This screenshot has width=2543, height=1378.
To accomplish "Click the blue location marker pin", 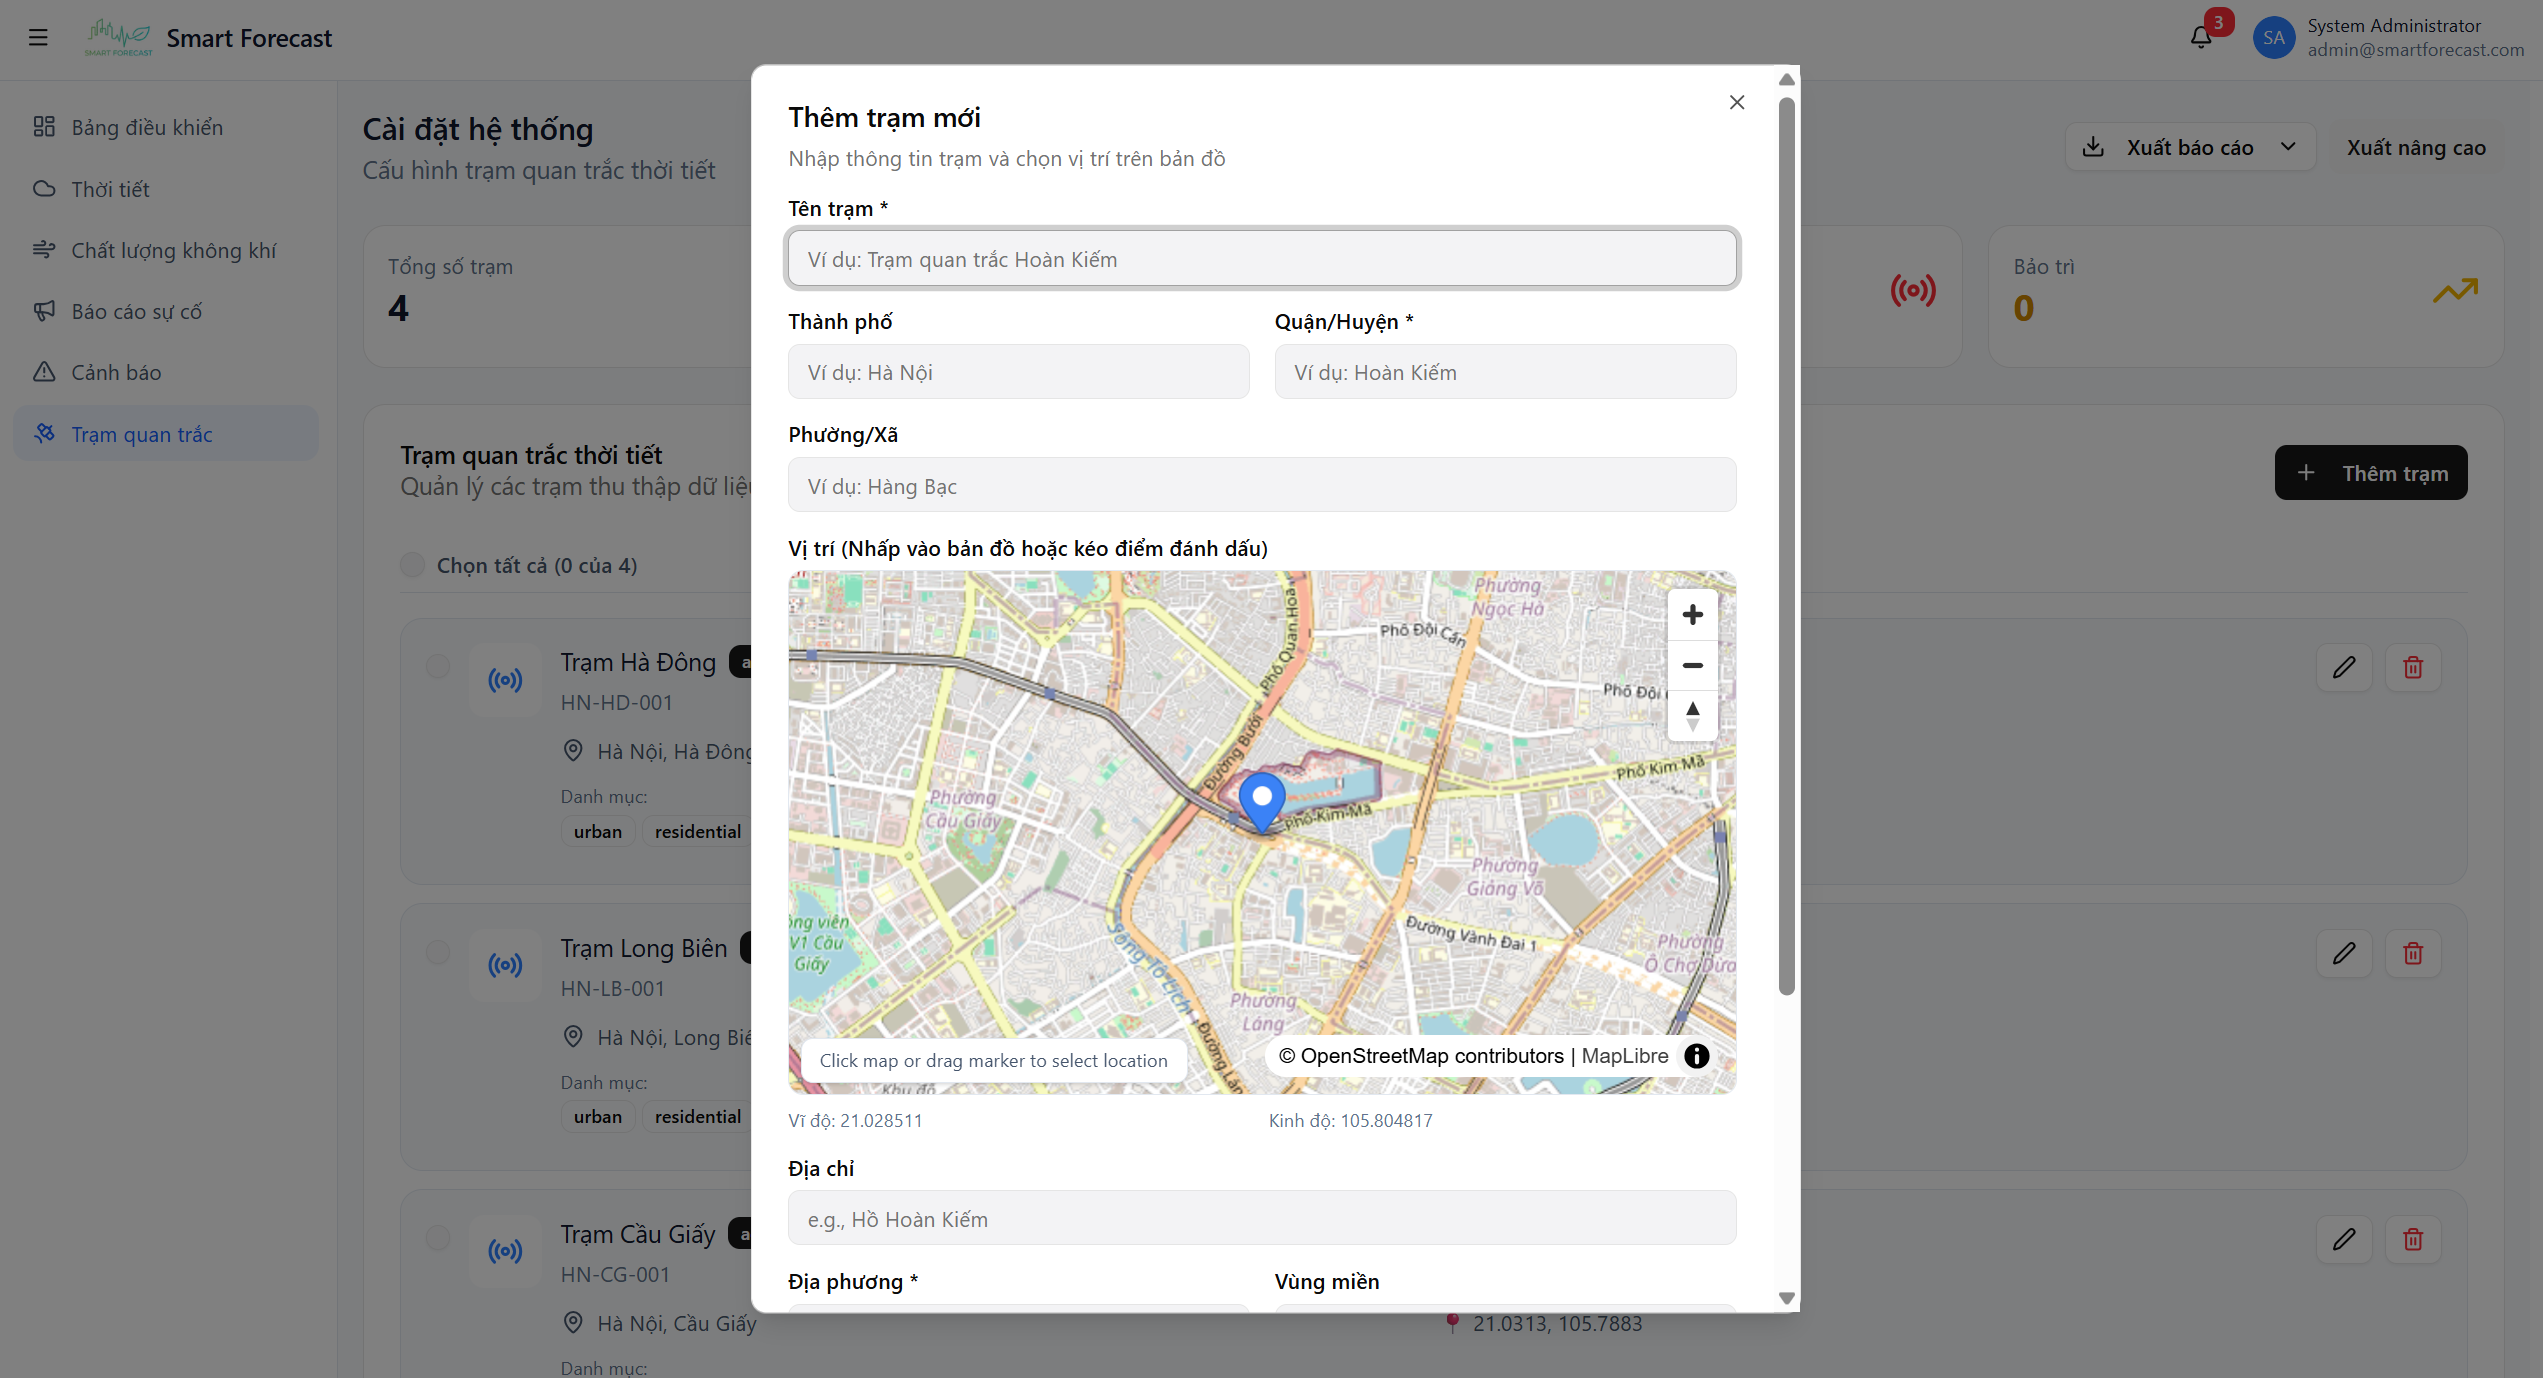I will coord(1262,800).
